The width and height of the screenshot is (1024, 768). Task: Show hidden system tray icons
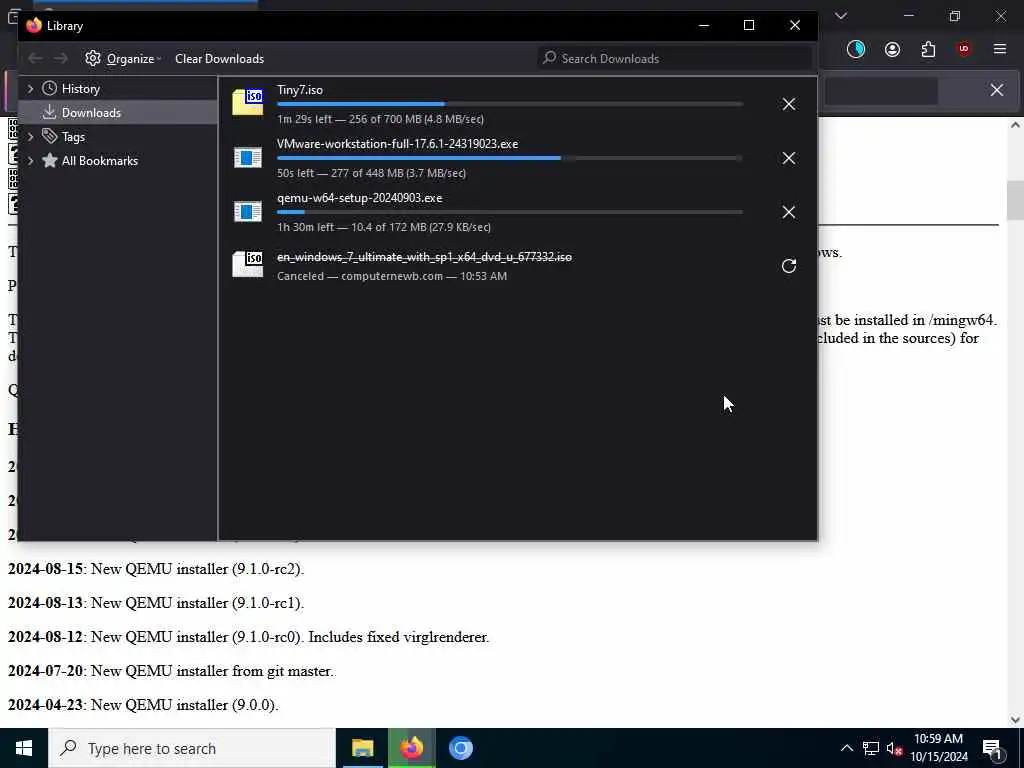click(846, 748)
